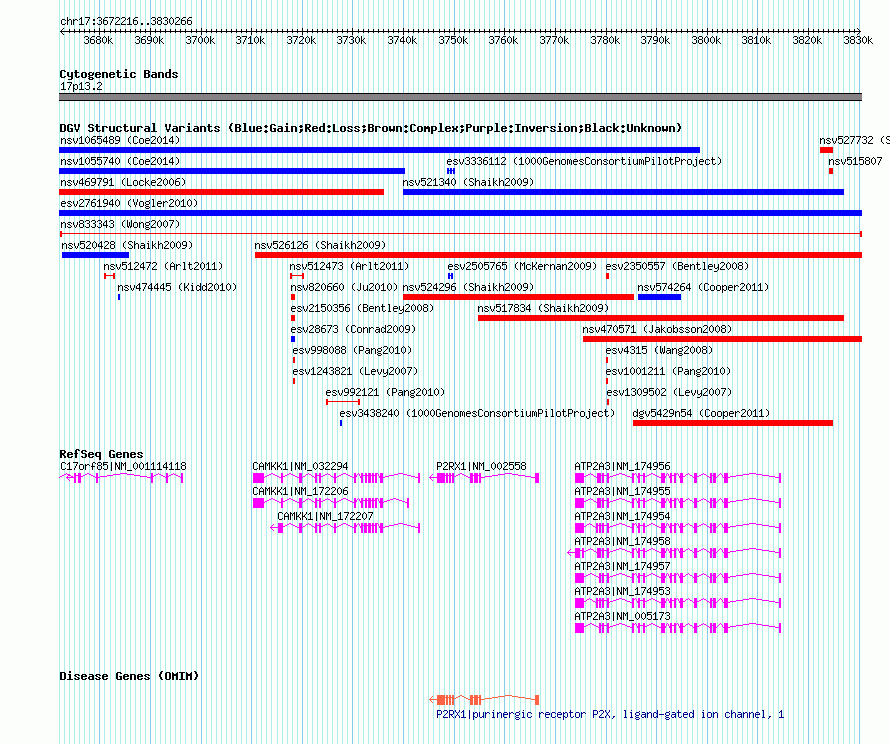Click the dgv5429n54 red loss bar
Viewport: 890px width, 744px height.
(x=733, y=423)
